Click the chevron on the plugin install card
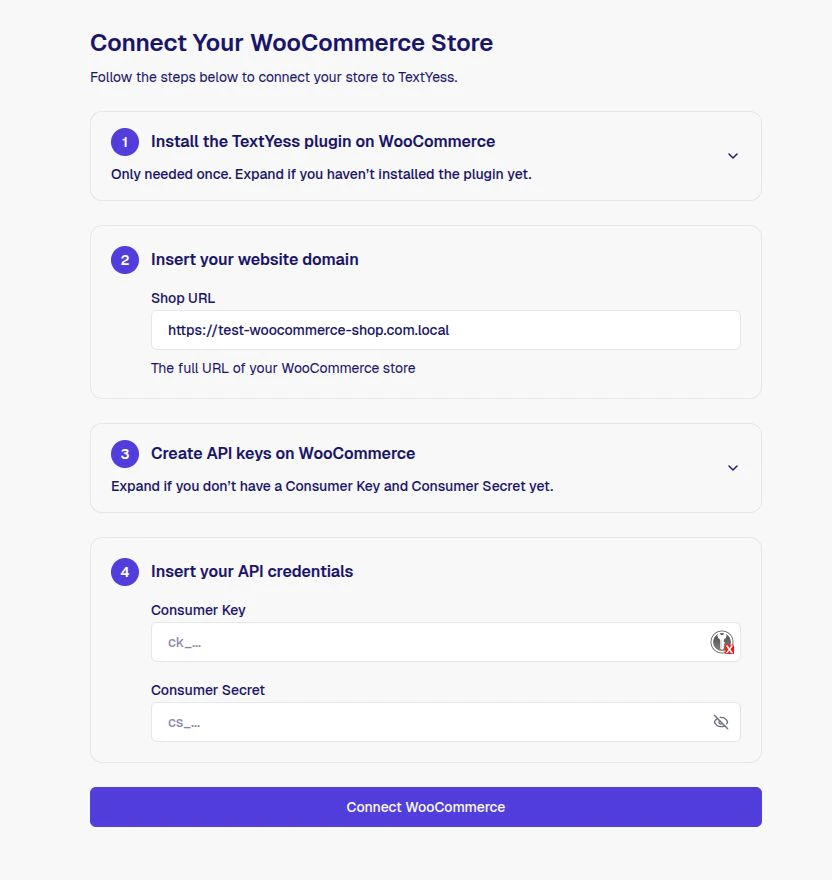This screenshot has width=832, height=880. pos(733,156)
